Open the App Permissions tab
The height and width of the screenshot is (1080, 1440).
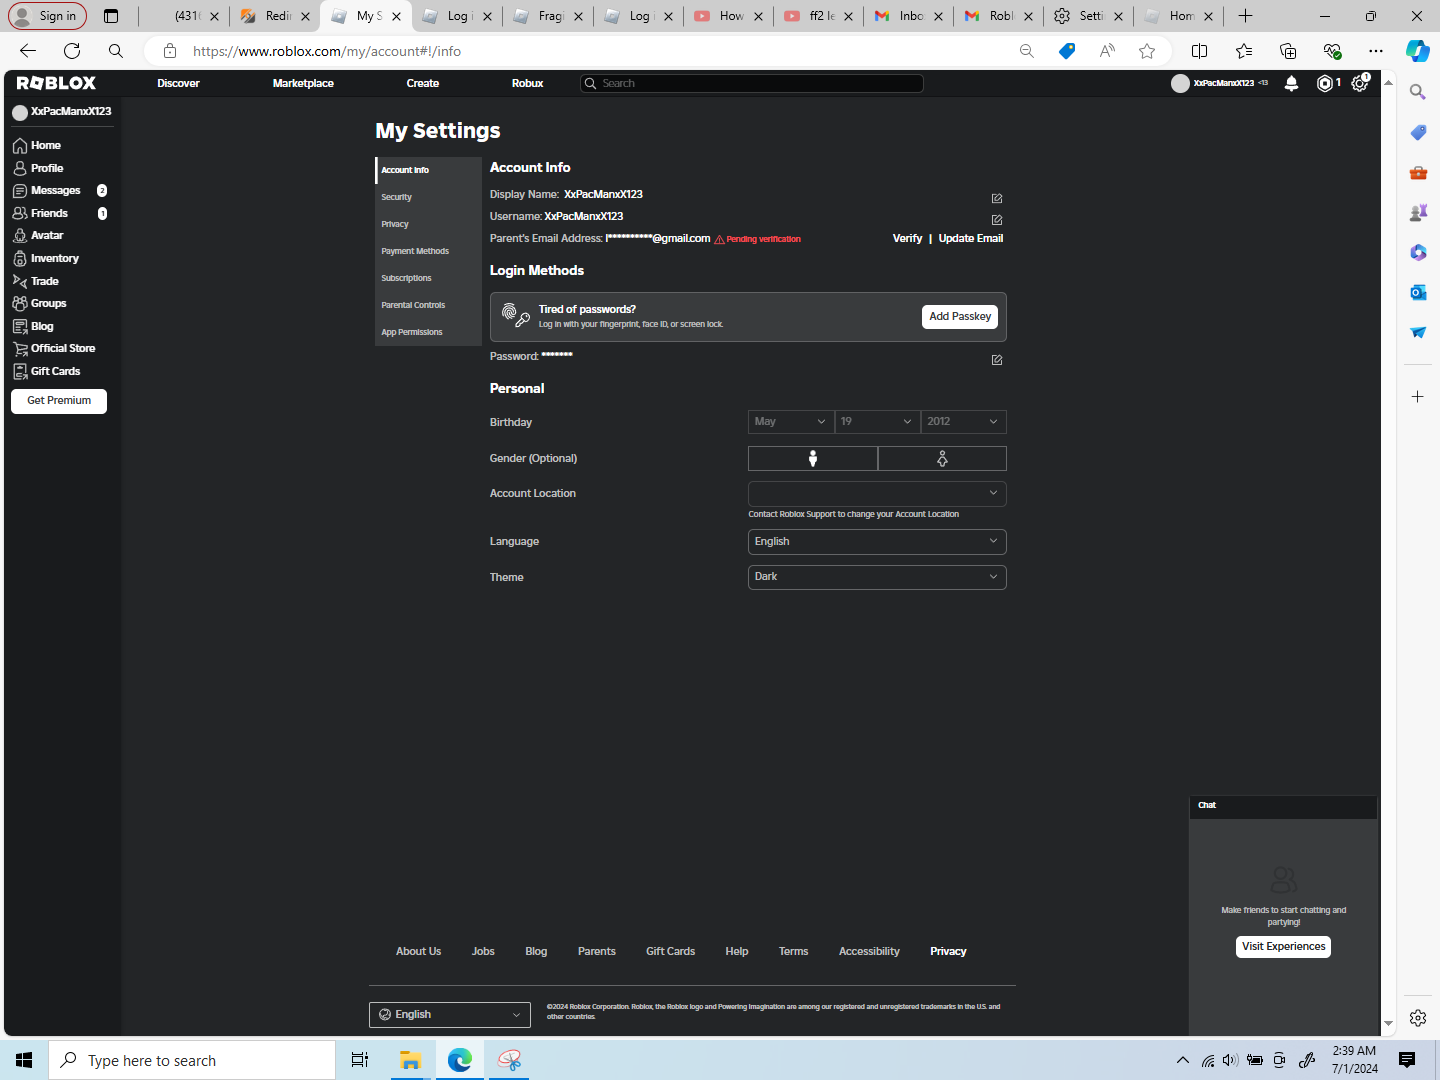(428, 332)
